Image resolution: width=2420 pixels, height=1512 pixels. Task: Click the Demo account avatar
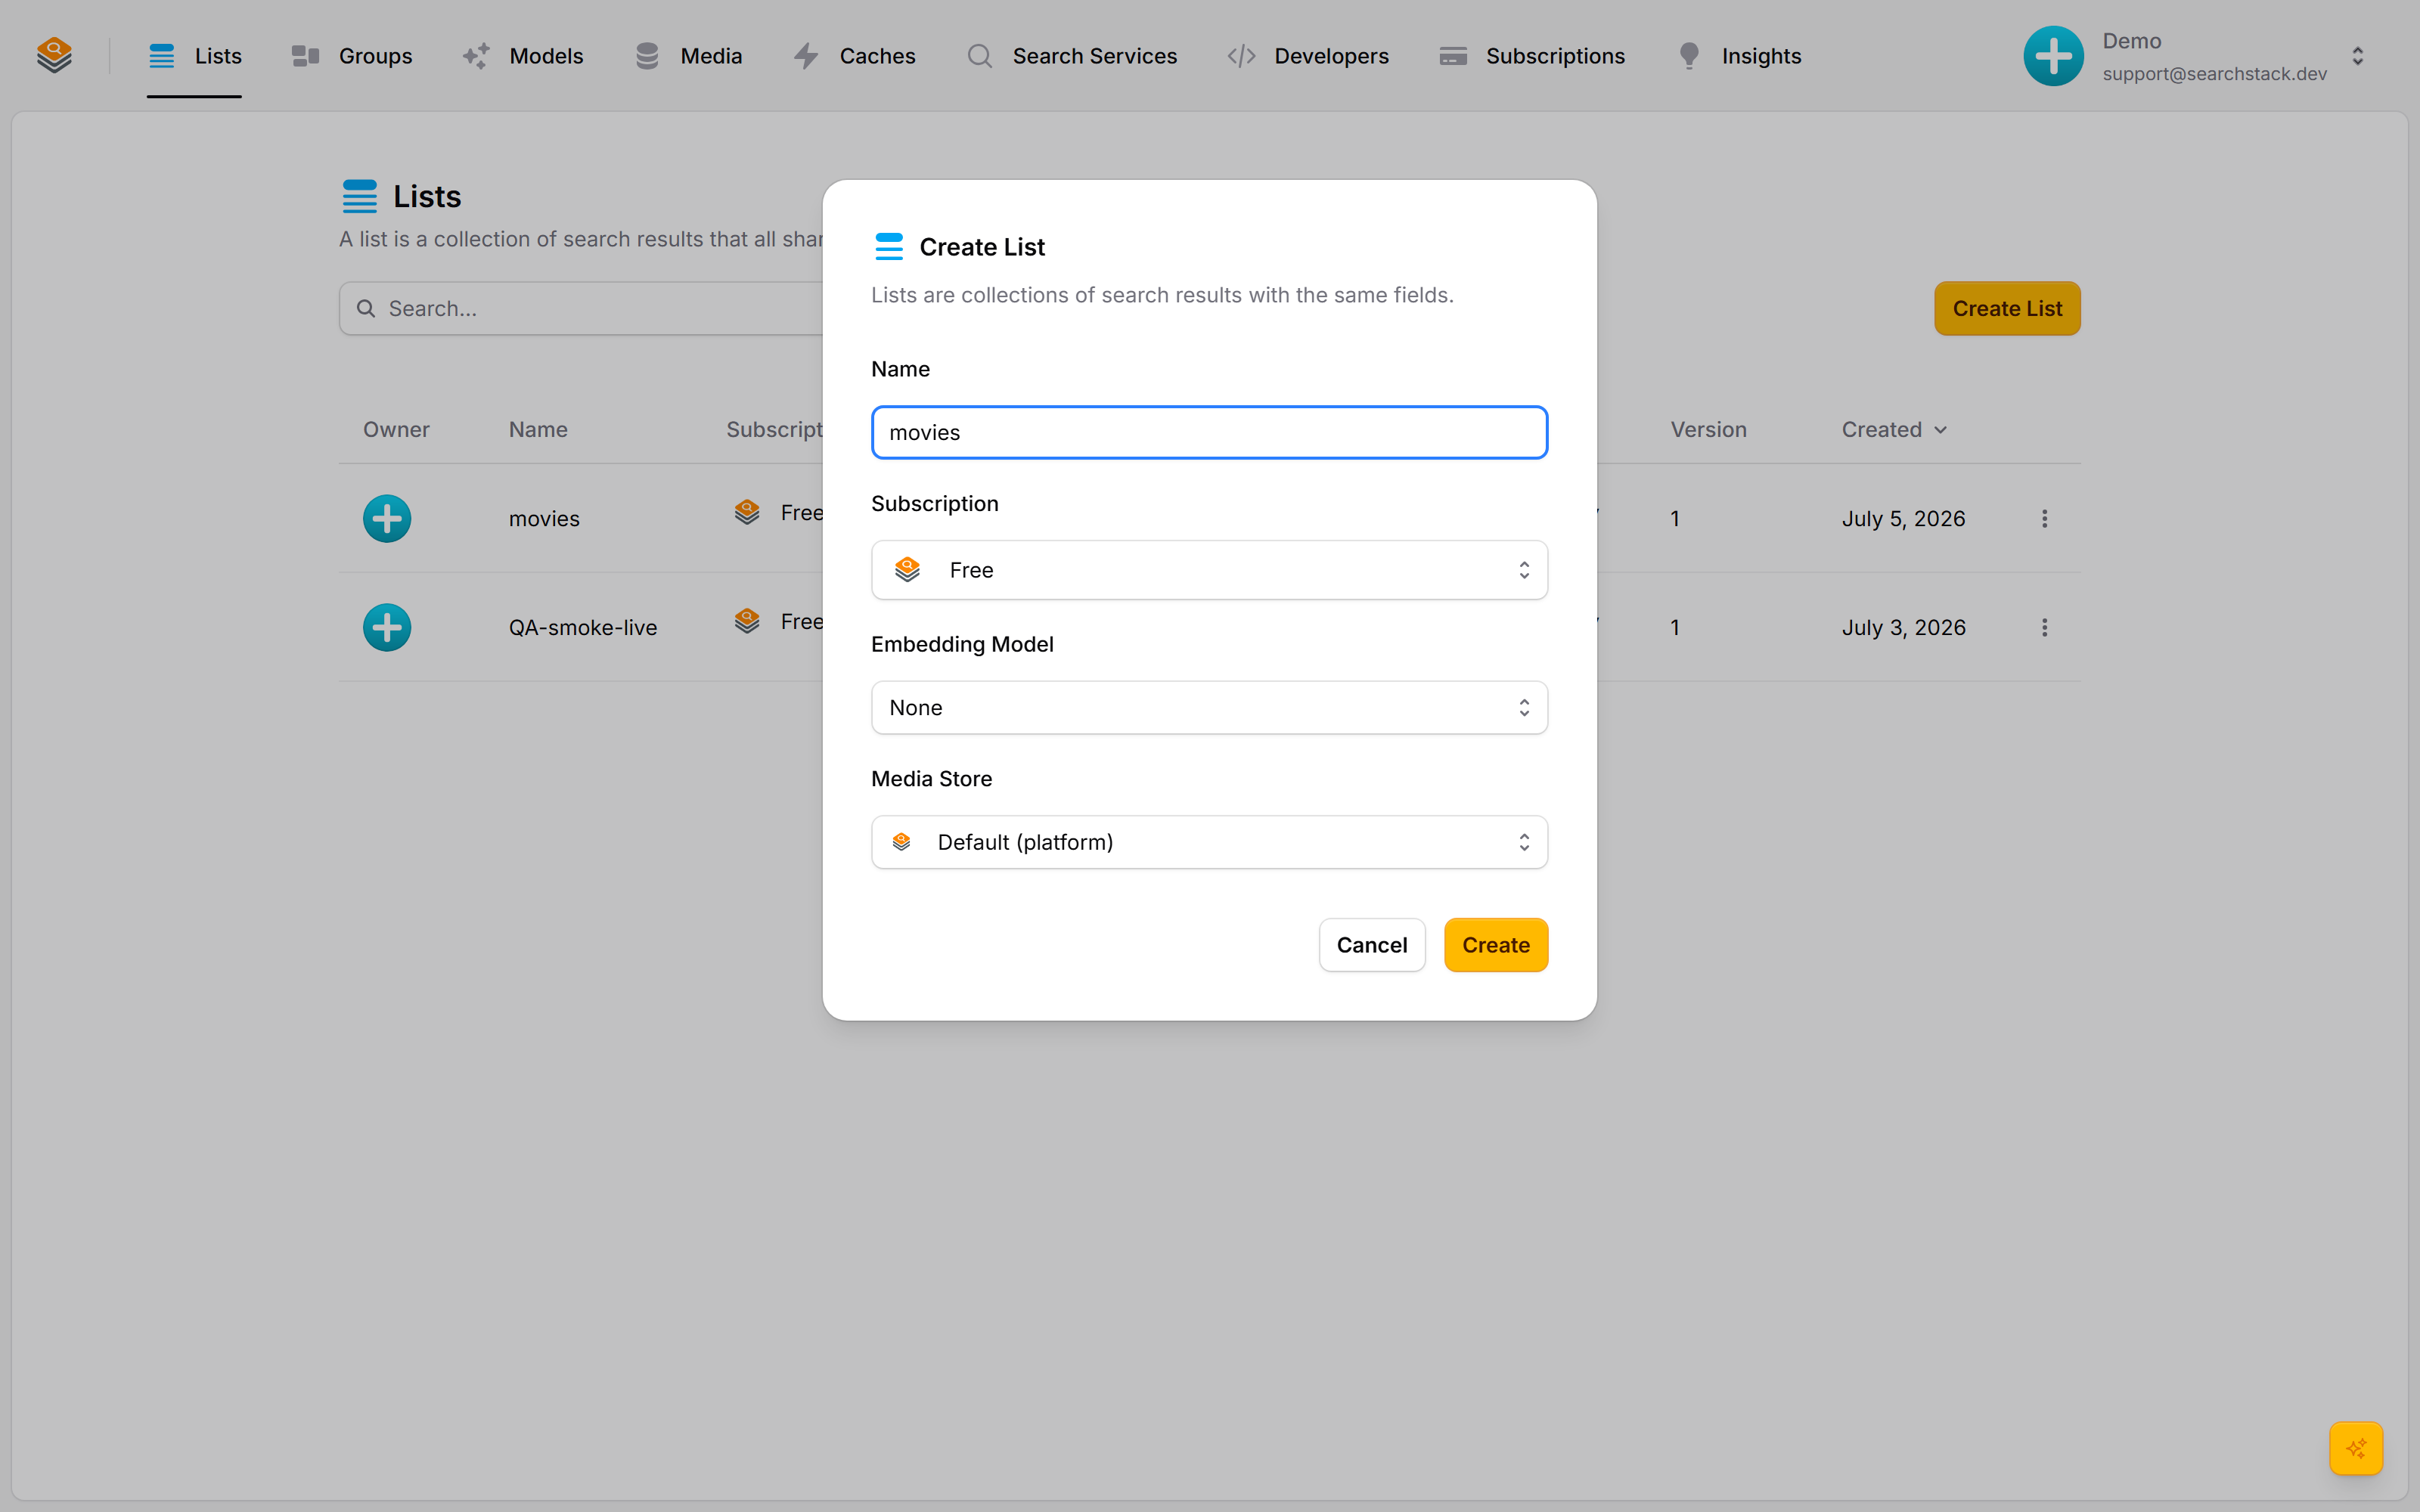point(2054,56)
